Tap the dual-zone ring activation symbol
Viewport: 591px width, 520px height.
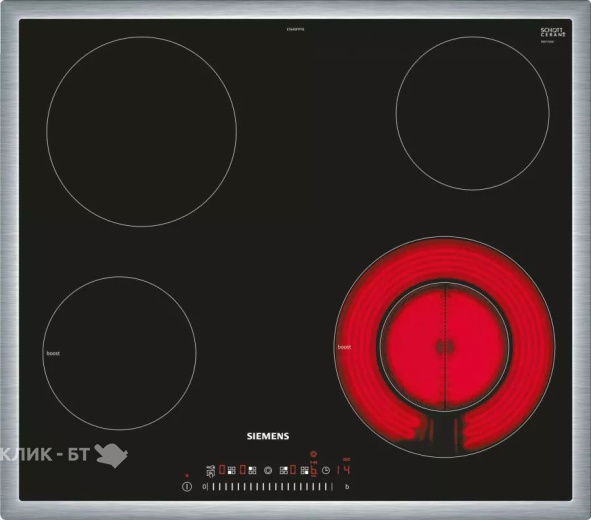(268, 470)
